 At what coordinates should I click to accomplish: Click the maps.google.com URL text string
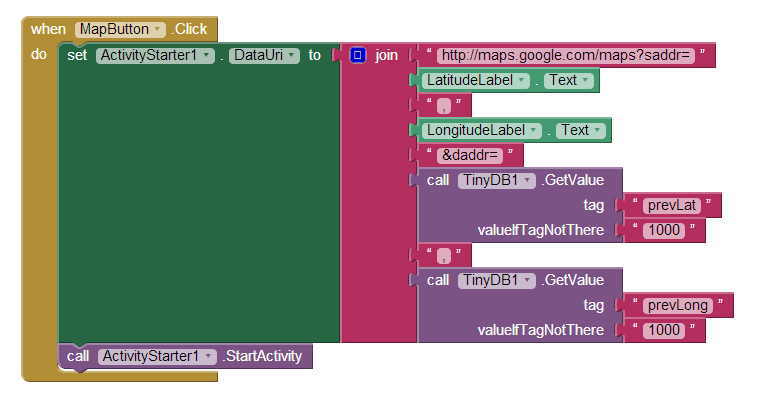tap(567, 55)
